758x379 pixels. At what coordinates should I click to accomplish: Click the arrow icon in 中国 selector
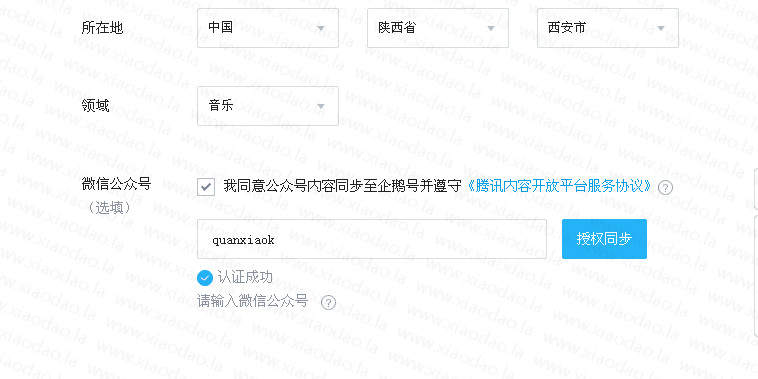click(x=321, y=29)
